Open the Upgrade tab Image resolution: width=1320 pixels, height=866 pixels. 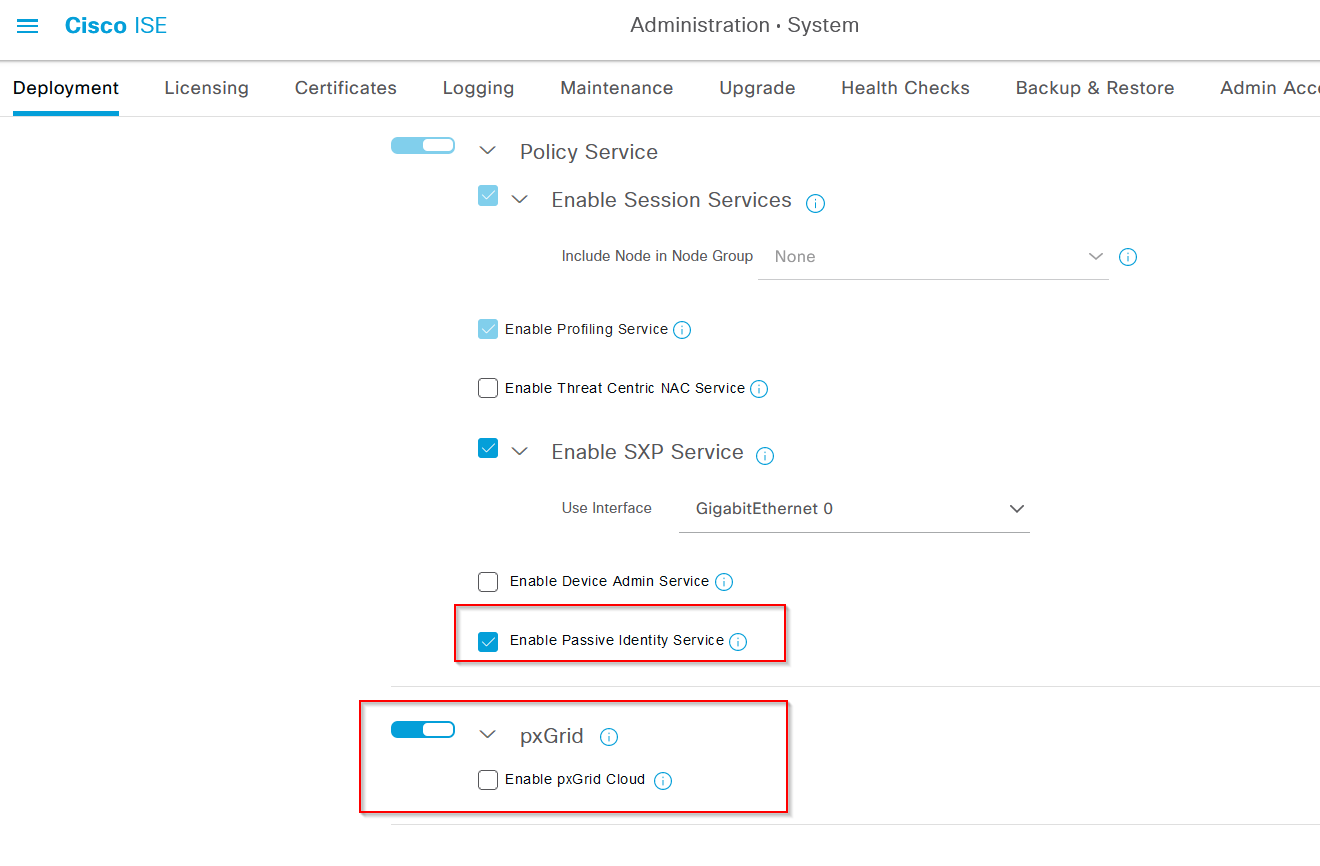pos(757,88)
